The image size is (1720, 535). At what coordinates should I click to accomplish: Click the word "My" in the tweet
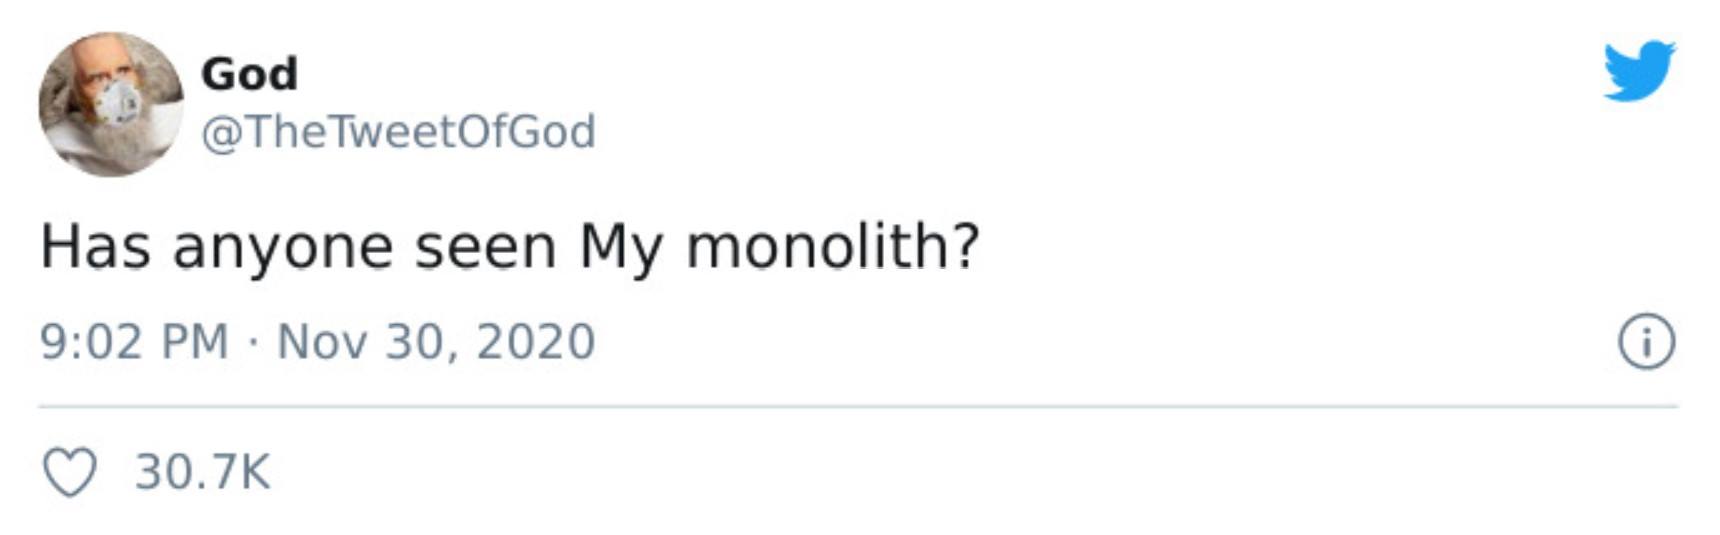(x=620, y=249)
